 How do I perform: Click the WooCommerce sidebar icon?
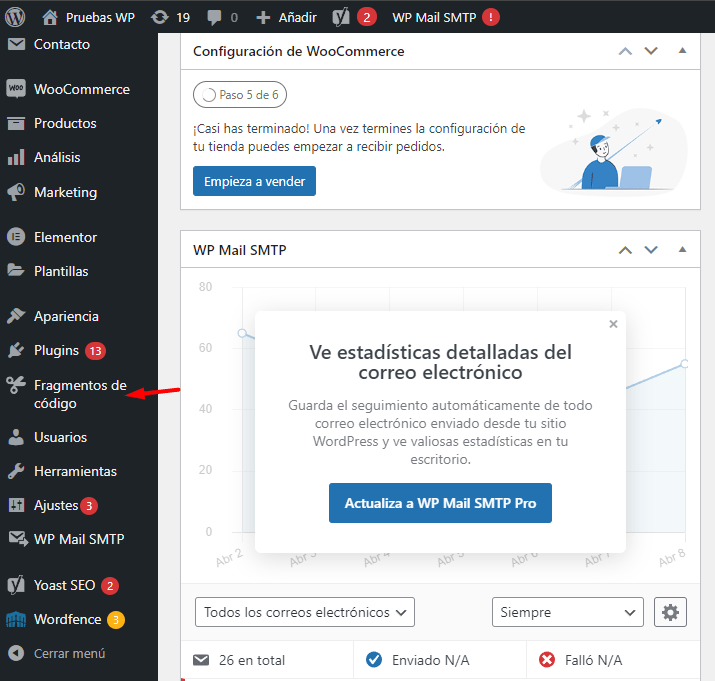click(x=16, y=88)
